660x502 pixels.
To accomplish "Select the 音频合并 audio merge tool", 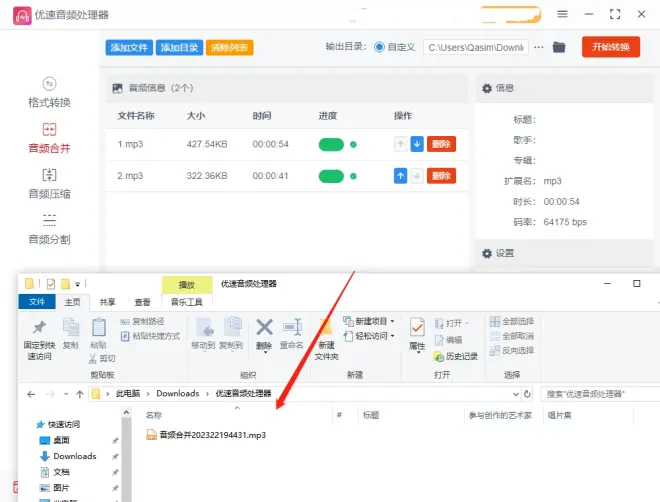I will pyautogui.click(x=49, y=138).
